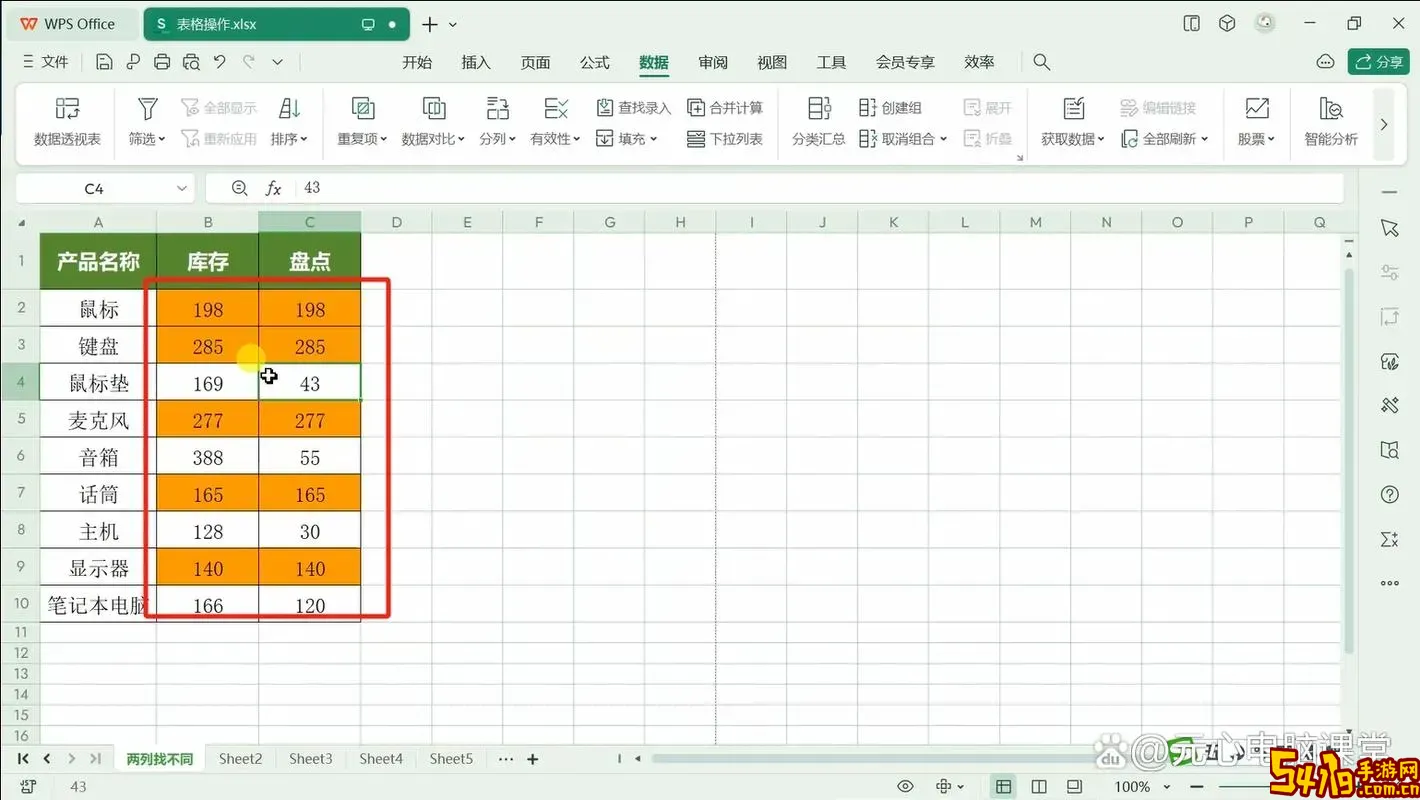The image size is (1420, 800).
Task: Expand the quick access toolbar chevron
Action: coord(278,62)
